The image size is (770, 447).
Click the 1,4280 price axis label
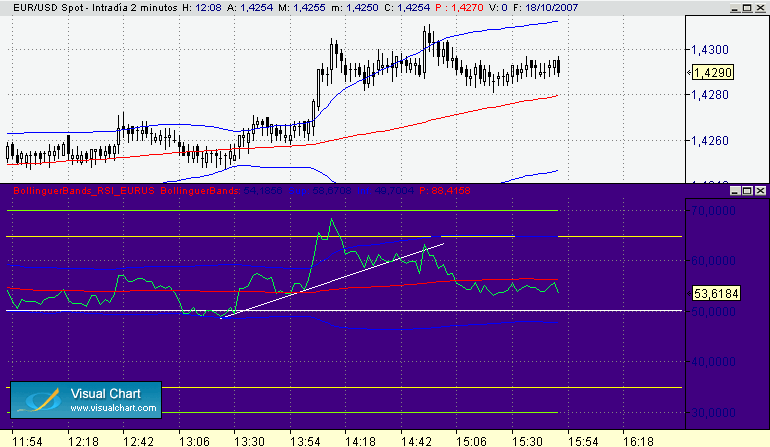[710, 94]
